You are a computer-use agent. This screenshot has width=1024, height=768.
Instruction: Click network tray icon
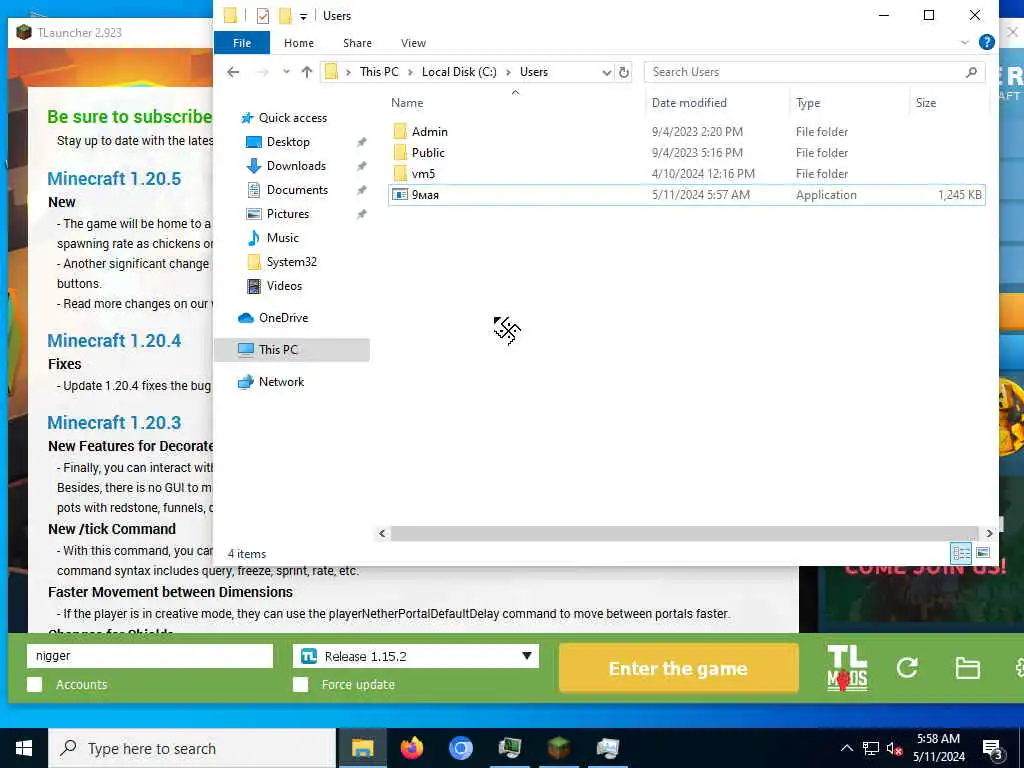(x=871, y=749)
